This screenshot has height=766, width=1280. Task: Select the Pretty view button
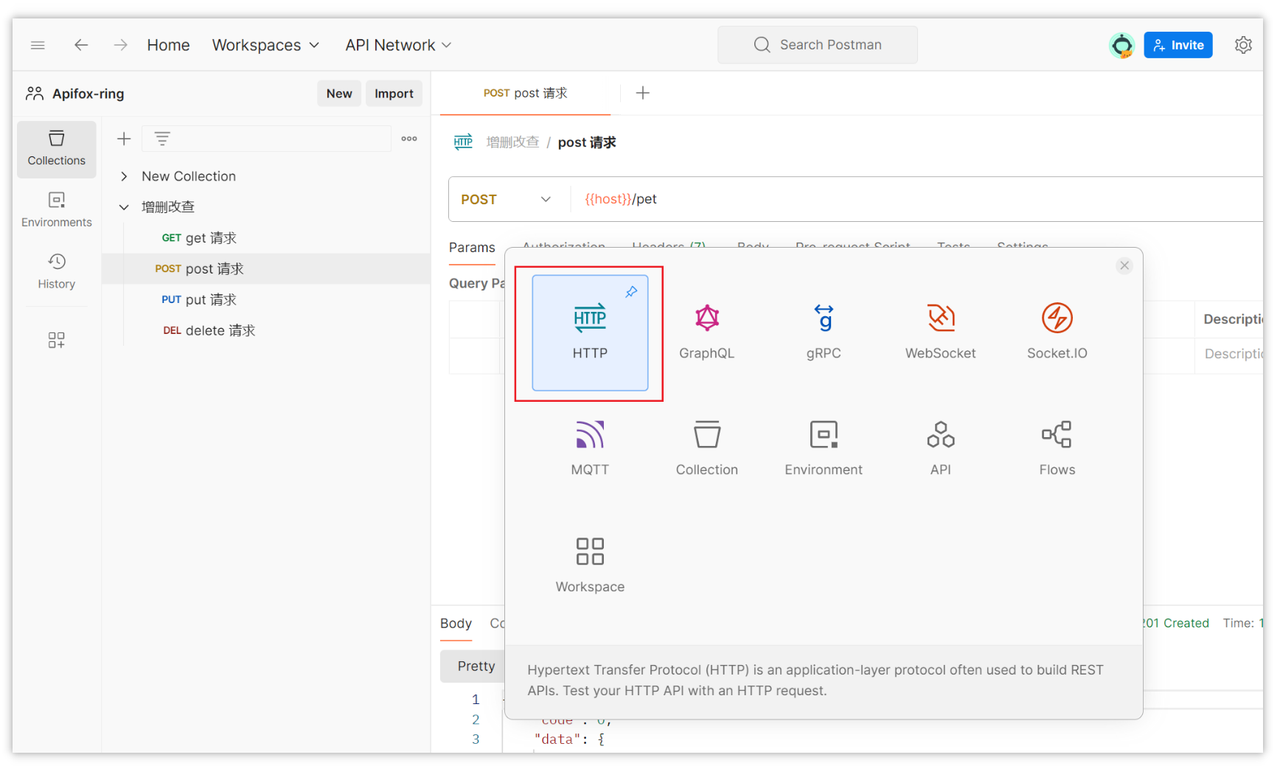click(474, 666)
